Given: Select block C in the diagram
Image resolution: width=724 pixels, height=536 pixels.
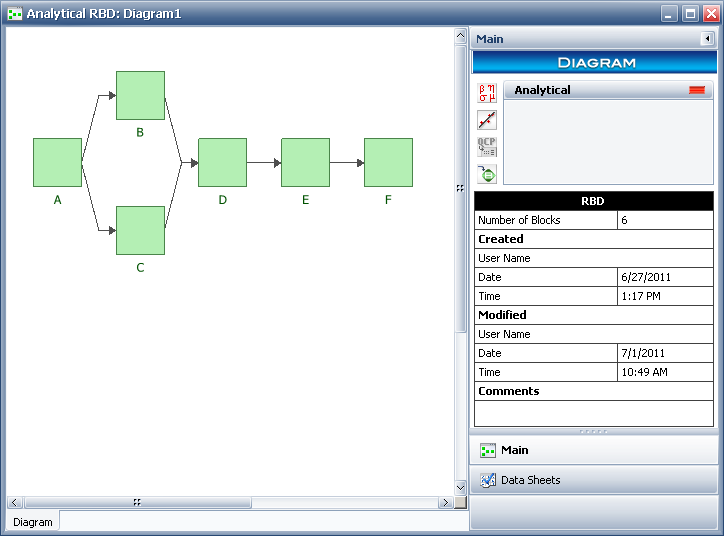Looking at the screenshot, I should click(x=140, y=230).
